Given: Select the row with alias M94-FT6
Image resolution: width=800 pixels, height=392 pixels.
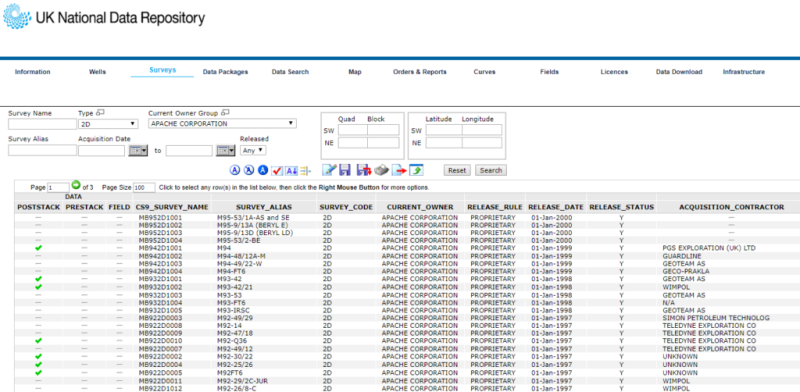Looking at the screenshot, I should 407,272.
